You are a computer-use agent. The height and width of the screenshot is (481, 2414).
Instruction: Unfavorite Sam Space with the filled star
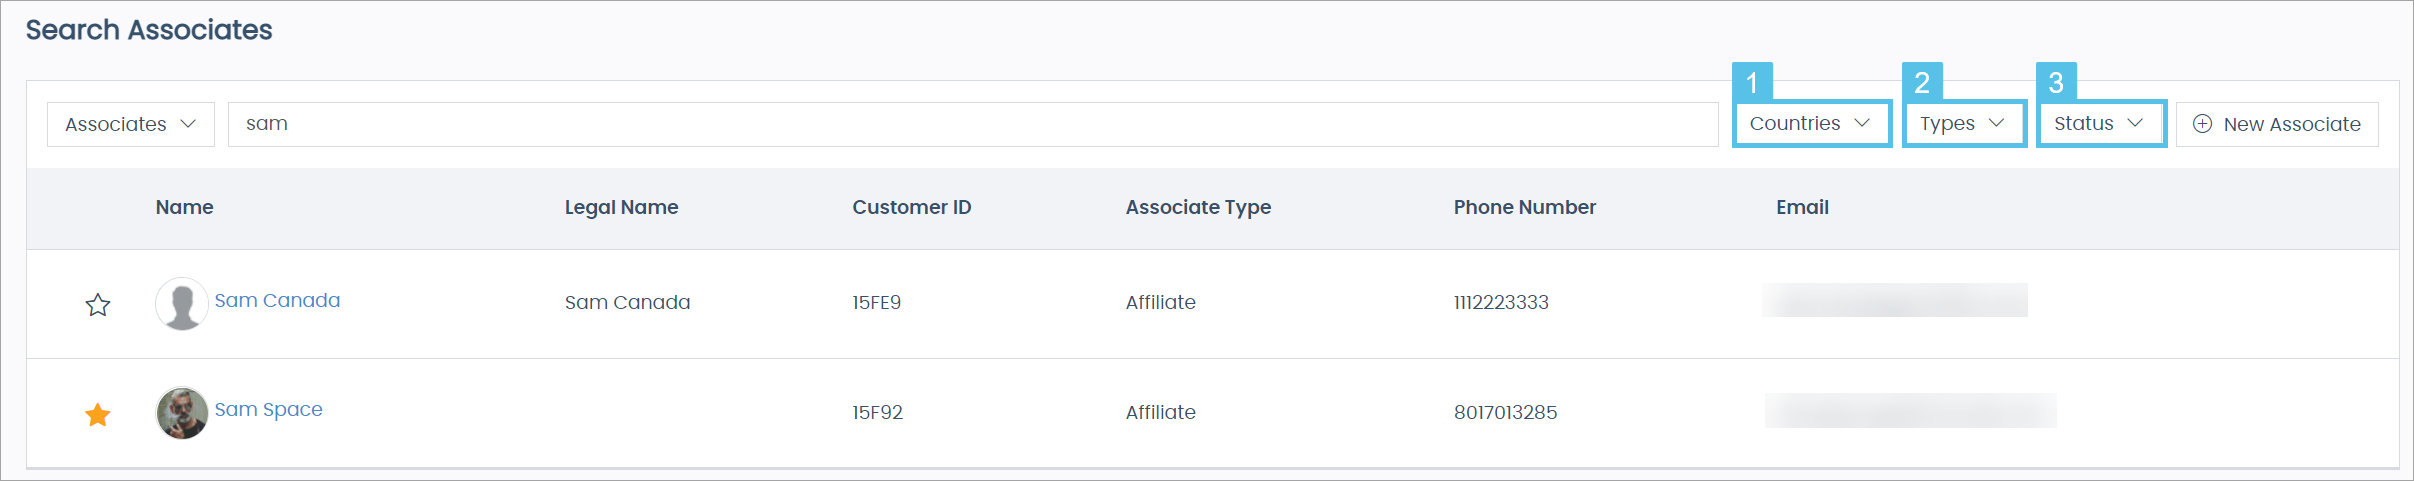coord(98,414)
